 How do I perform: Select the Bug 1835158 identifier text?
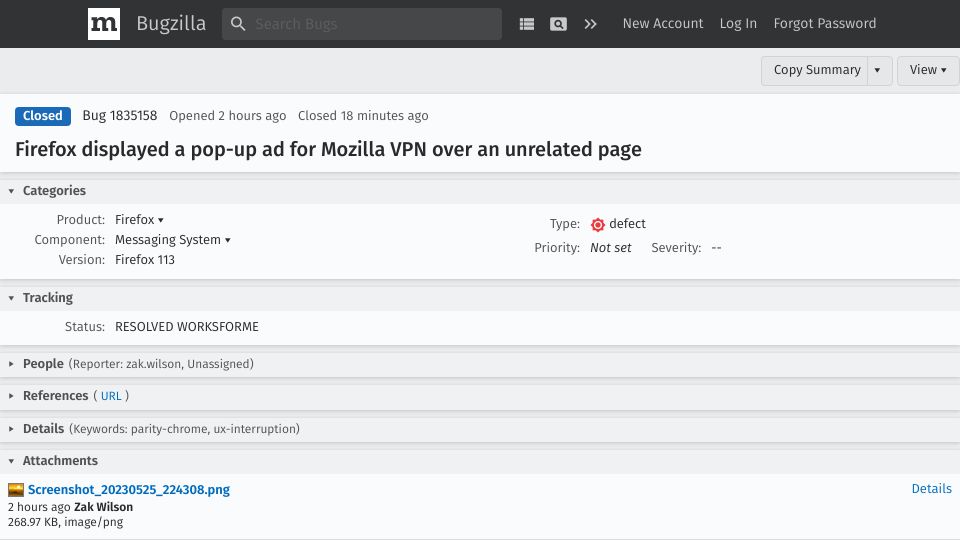click(x=120, y=115)
